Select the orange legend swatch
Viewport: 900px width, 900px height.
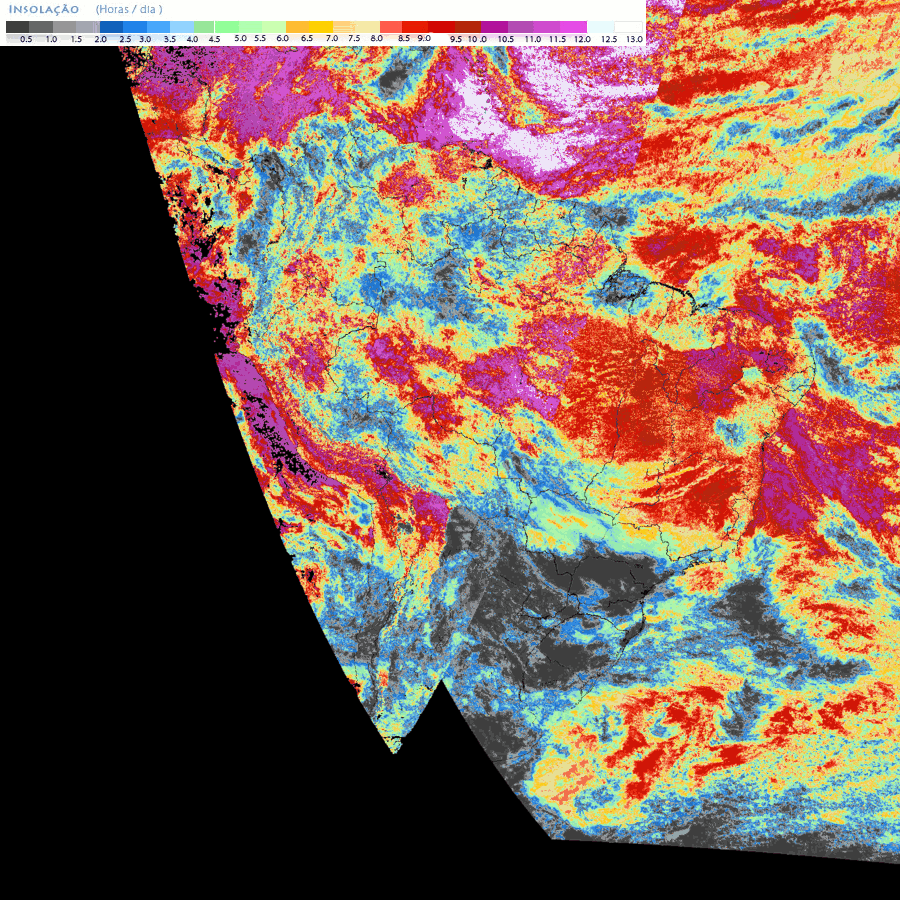[x=297, y=27]
